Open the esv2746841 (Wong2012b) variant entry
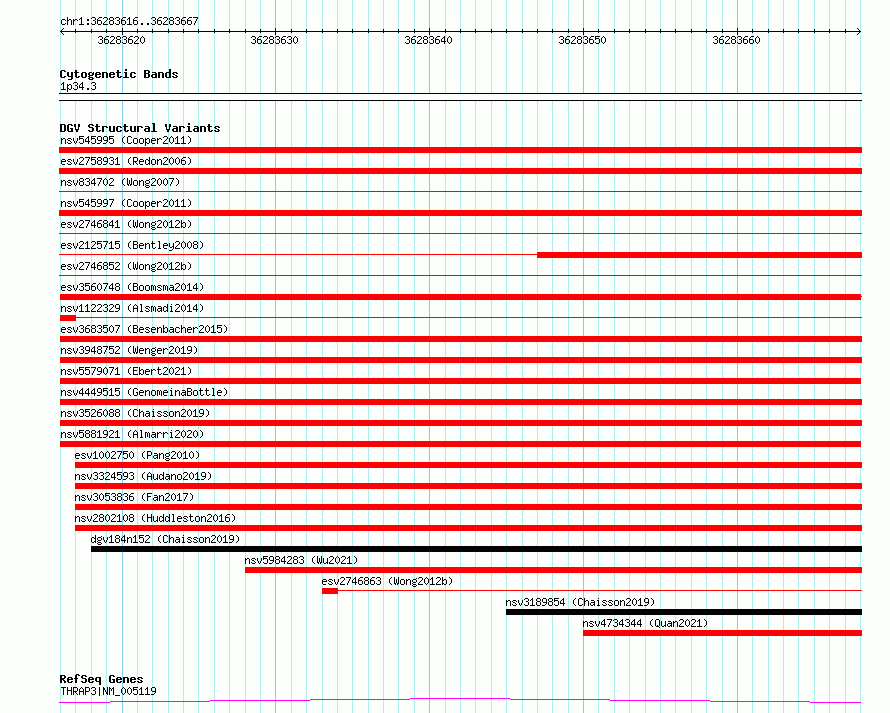Screen dimensions: 890x713 [x=126, y=224]
